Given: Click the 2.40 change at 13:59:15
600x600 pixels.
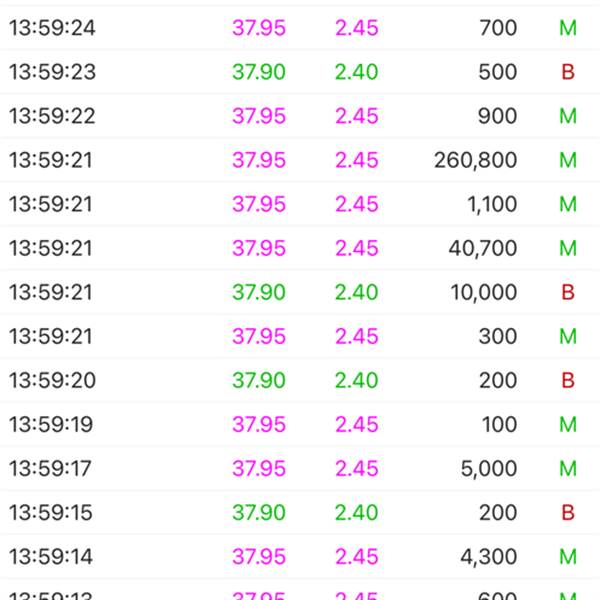Looking at the screenshot, I should [x=357, y=512].
